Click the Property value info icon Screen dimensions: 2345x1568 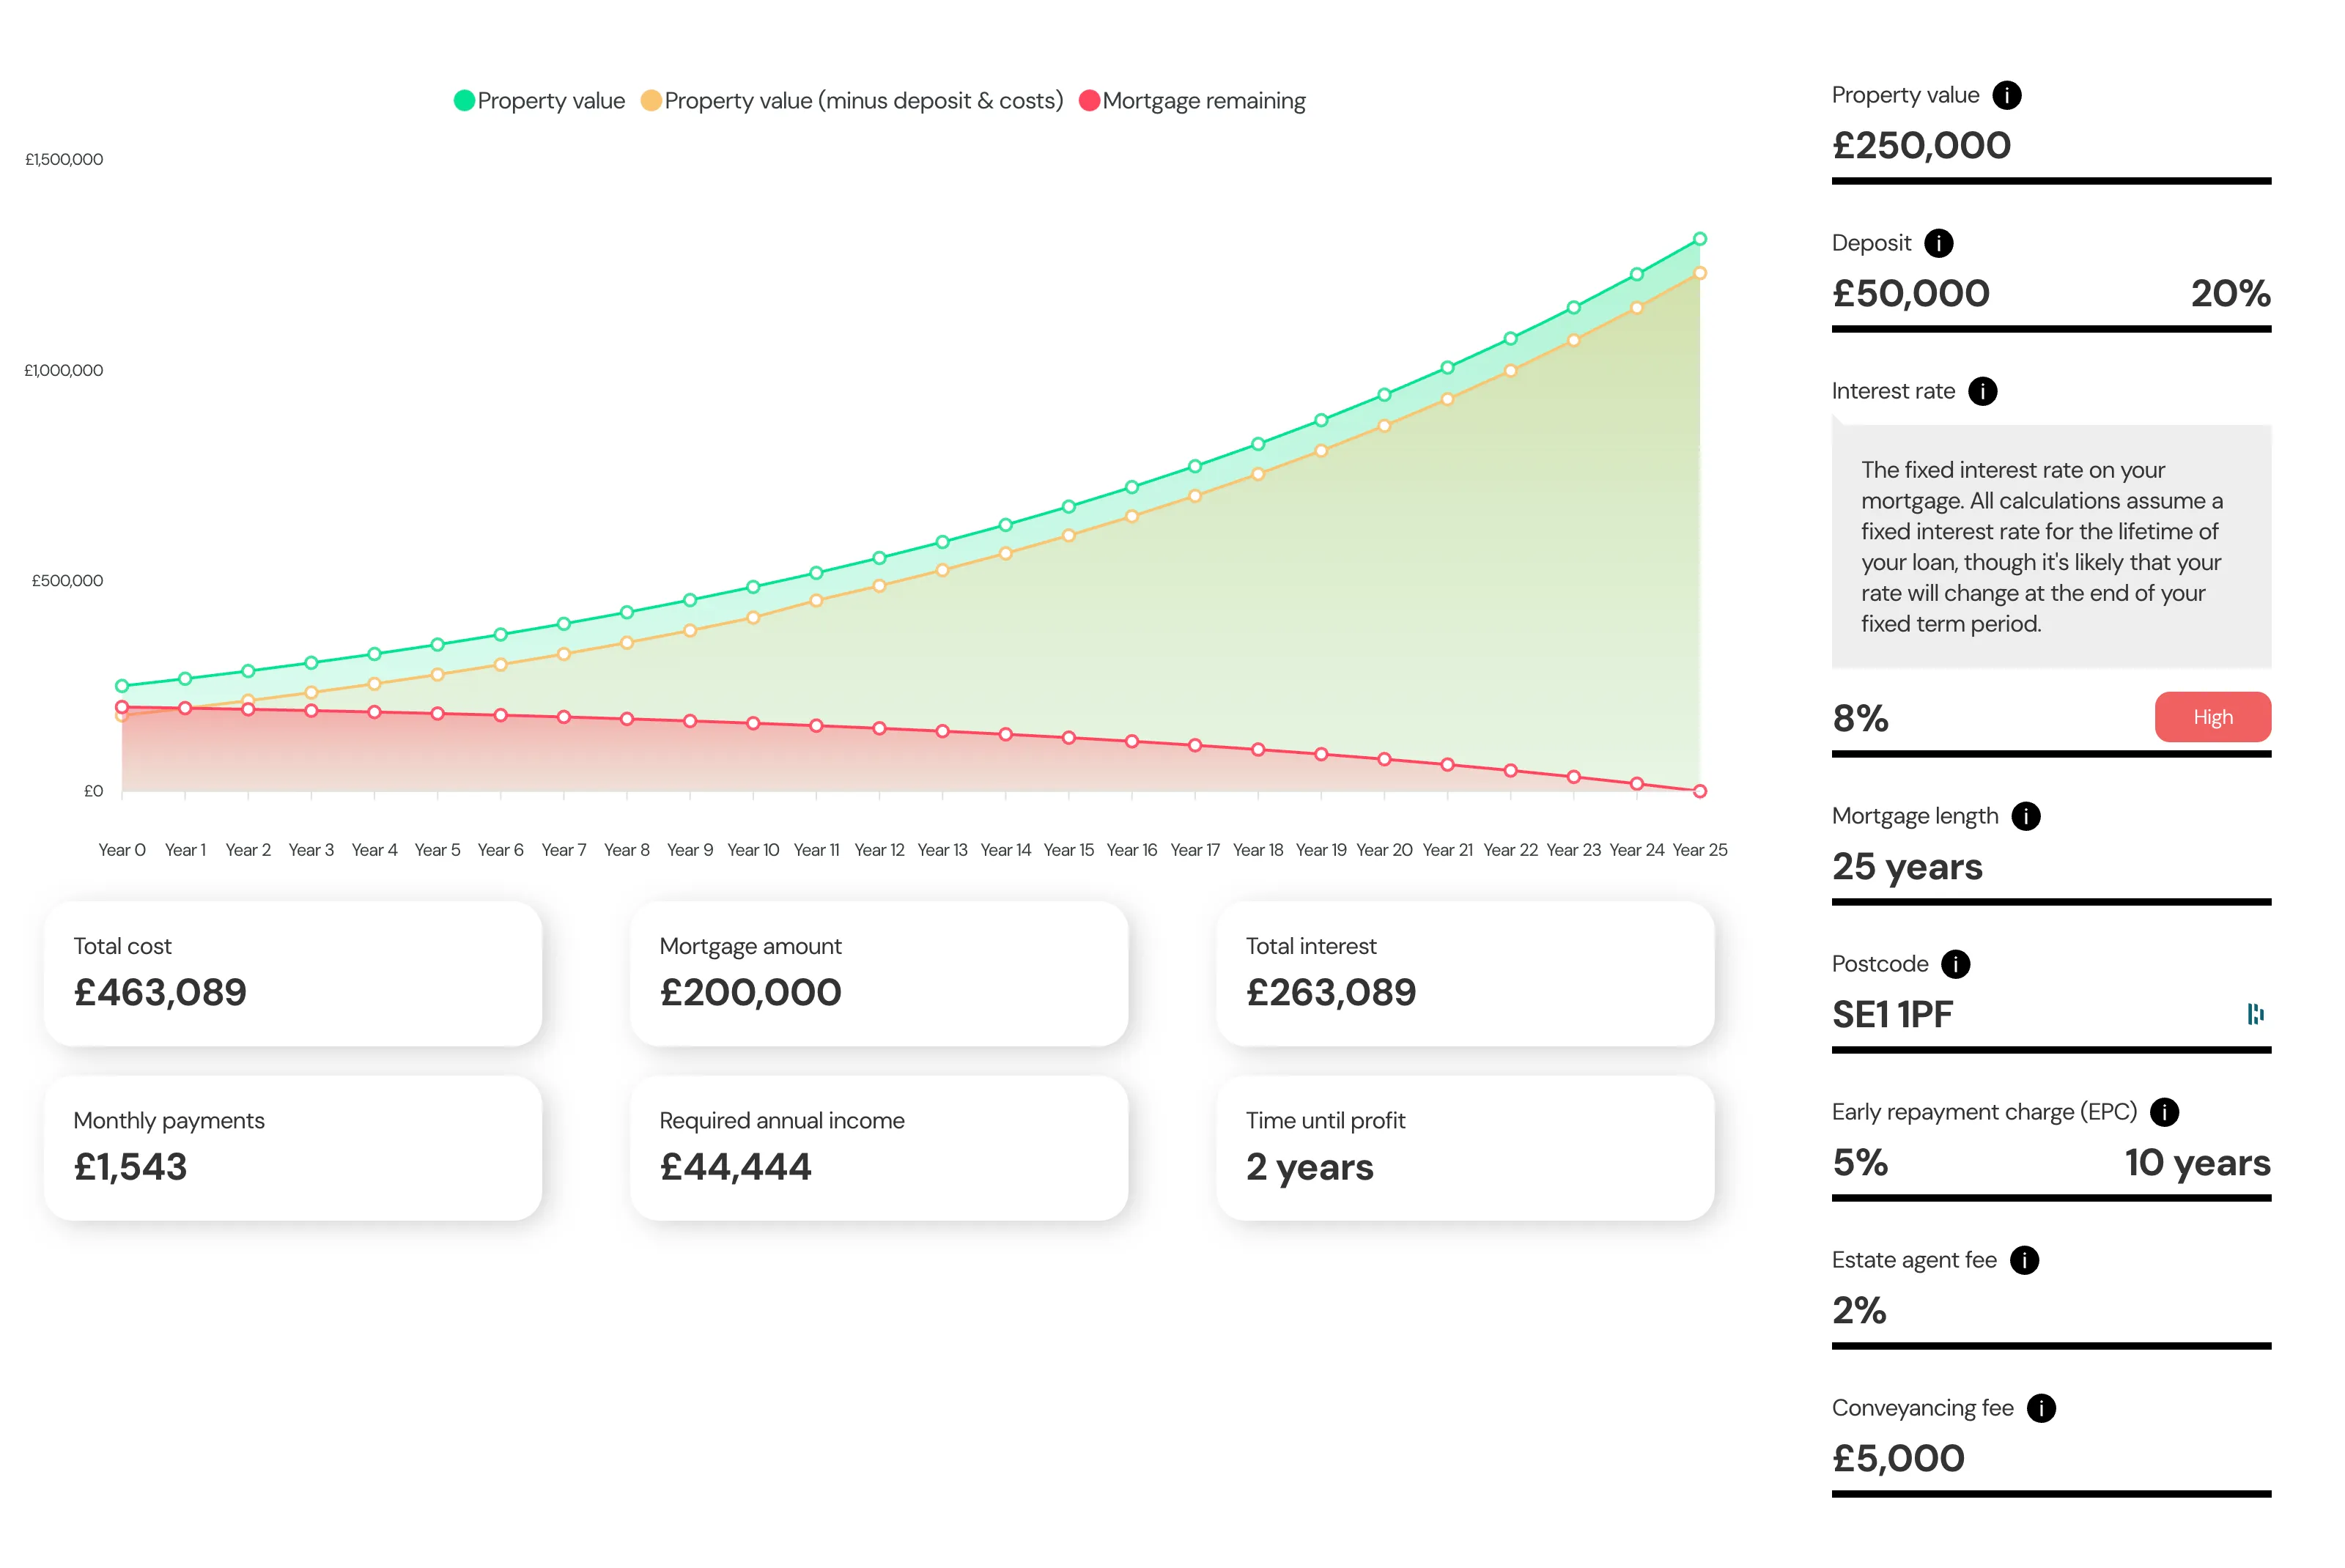click(2006, 95)
